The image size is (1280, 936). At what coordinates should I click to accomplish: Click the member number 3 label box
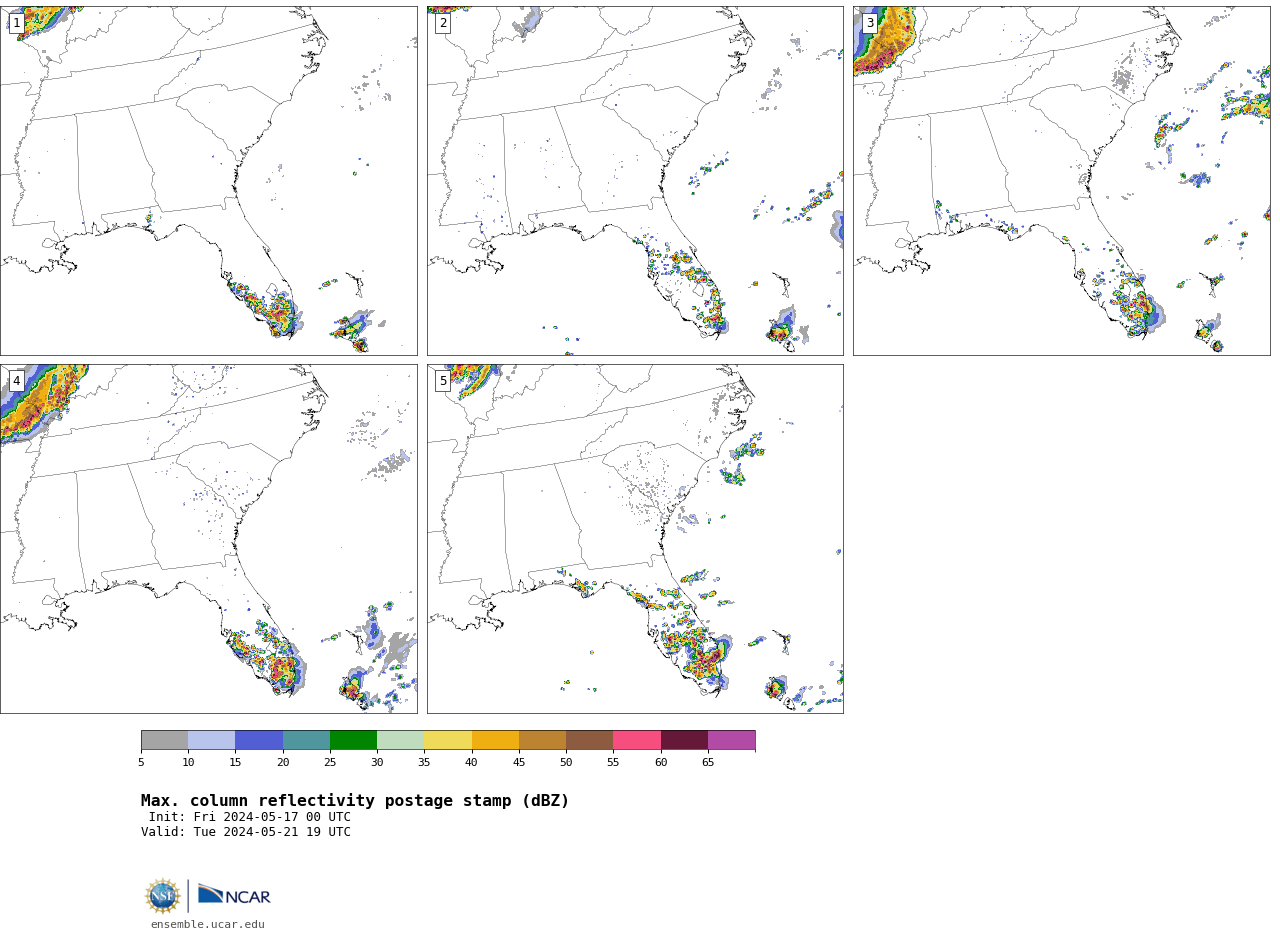869,23
